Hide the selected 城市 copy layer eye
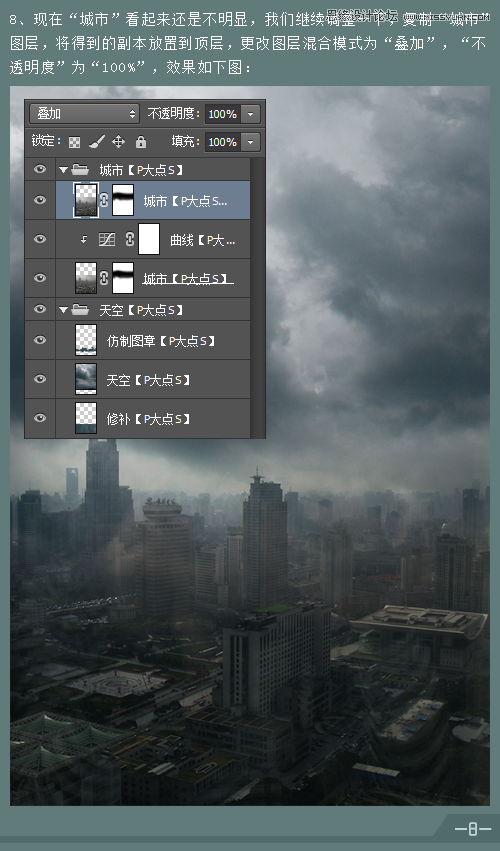 pyautogui.click(x=40, y=200)
